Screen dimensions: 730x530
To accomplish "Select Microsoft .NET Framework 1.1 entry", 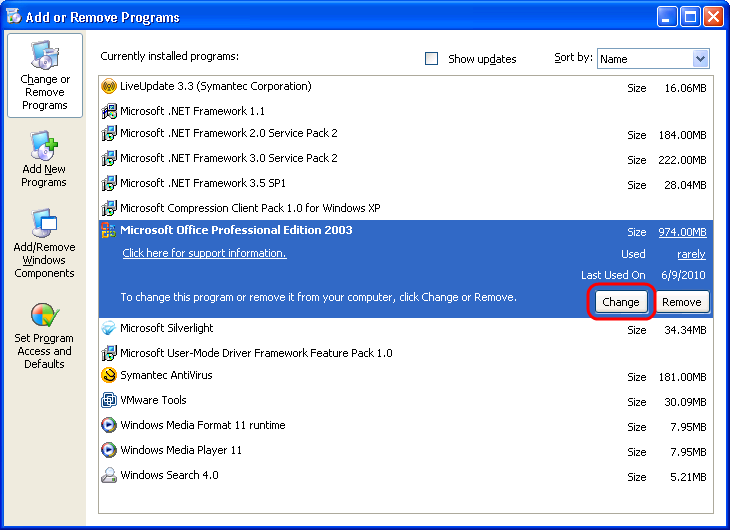I will point(406,111).
